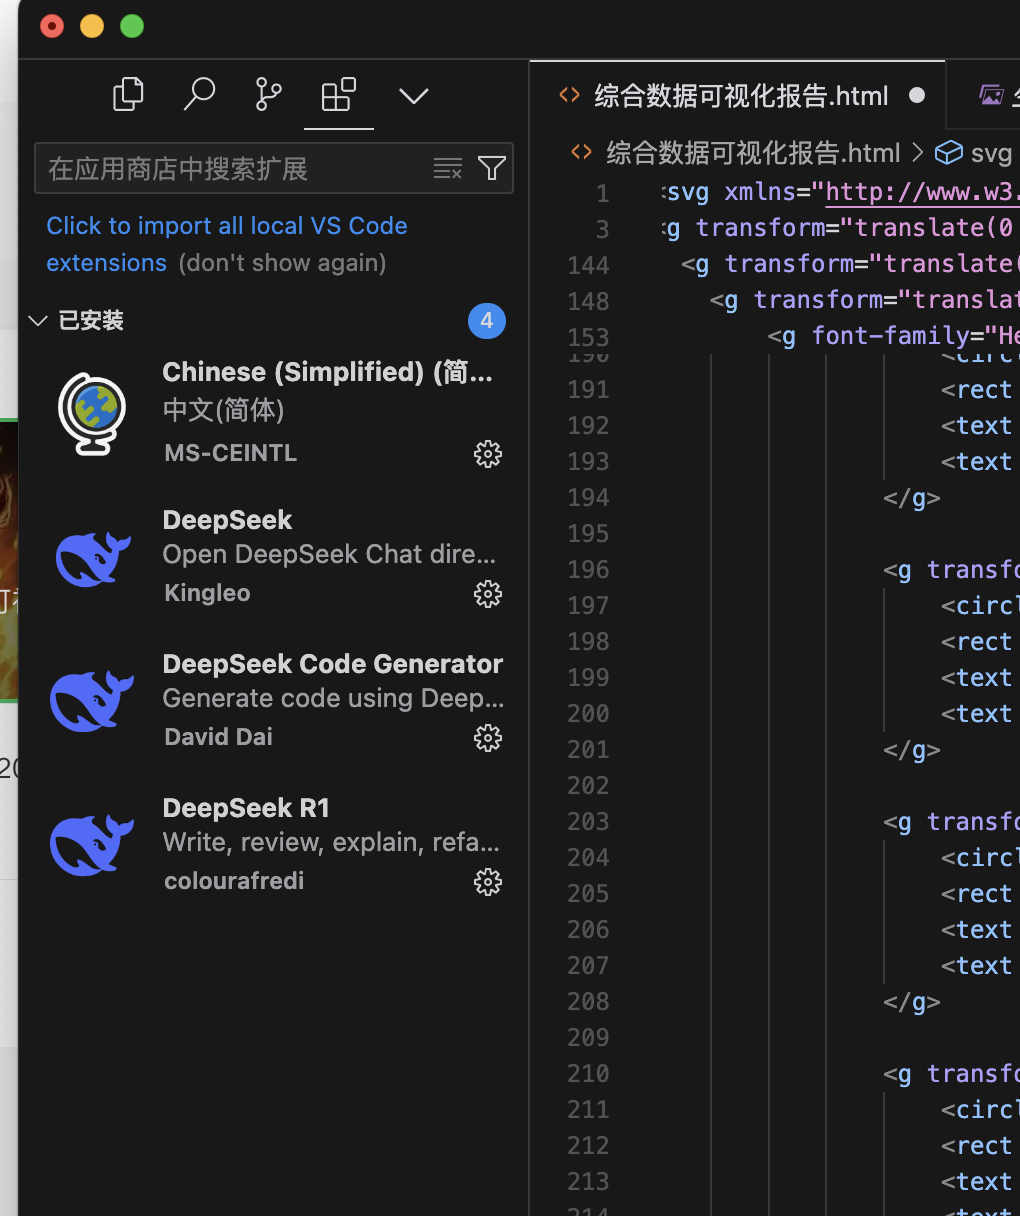Open the extension filter funnel icon
This screenshot has width=1020, height=1216.
click(491, 168)
